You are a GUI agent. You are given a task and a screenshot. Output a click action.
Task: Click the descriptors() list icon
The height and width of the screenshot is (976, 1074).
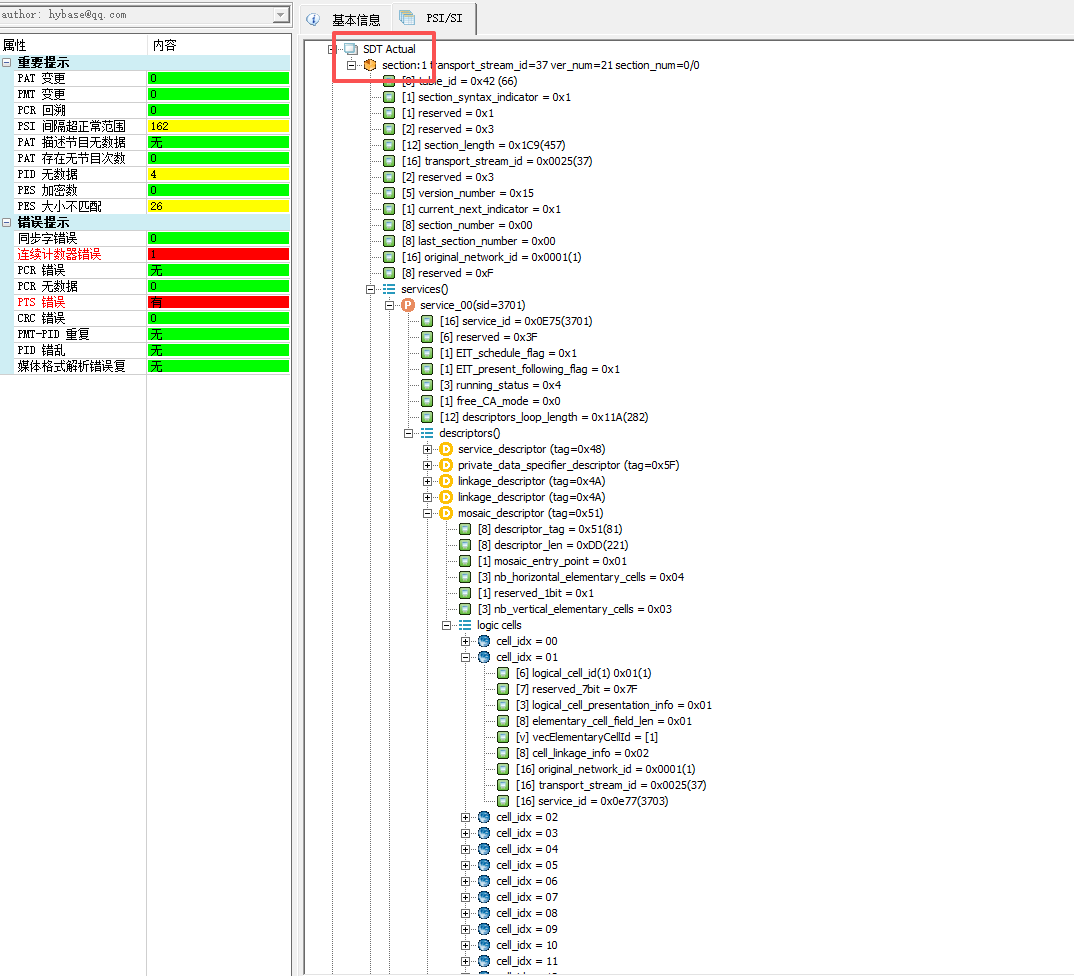[427, 433]
